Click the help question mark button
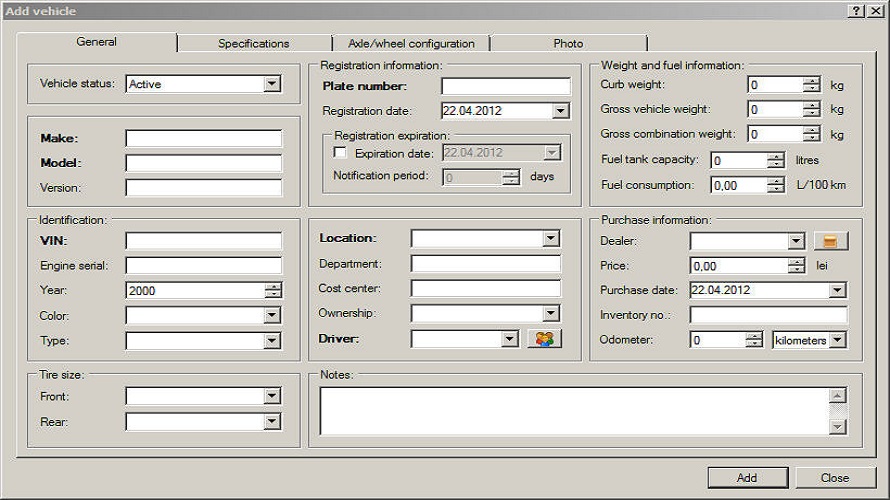890x500 pixels. (857, 10)
